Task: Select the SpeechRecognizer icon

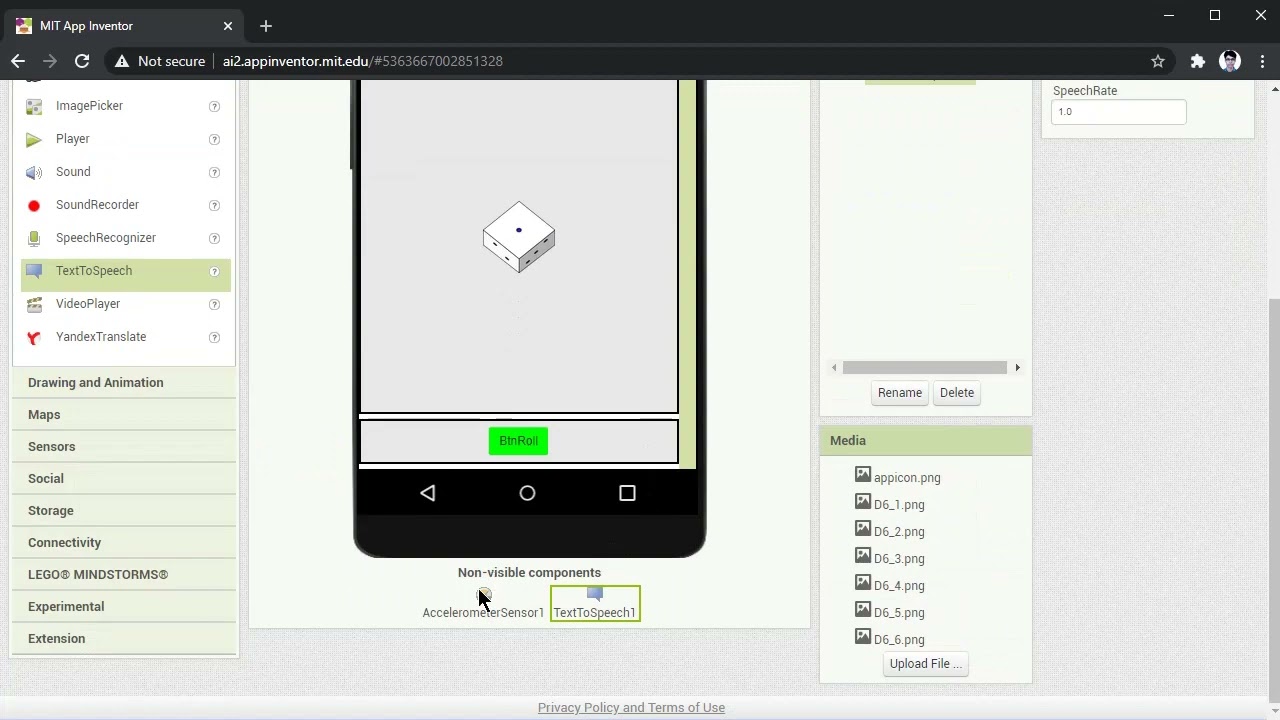Action: point(34,238)
